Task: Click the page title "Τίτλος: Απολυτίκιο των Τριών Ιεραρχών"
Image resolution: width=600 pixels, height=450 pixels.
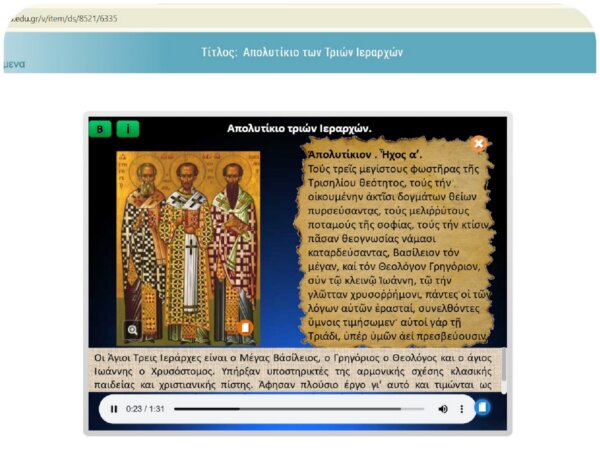Action: (301, 52)
